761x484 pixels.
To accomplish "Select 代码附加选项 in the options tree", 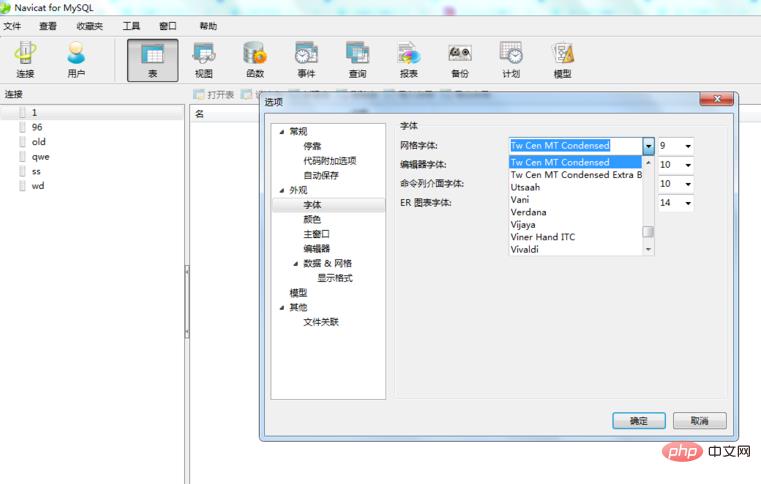I will 330,161.
